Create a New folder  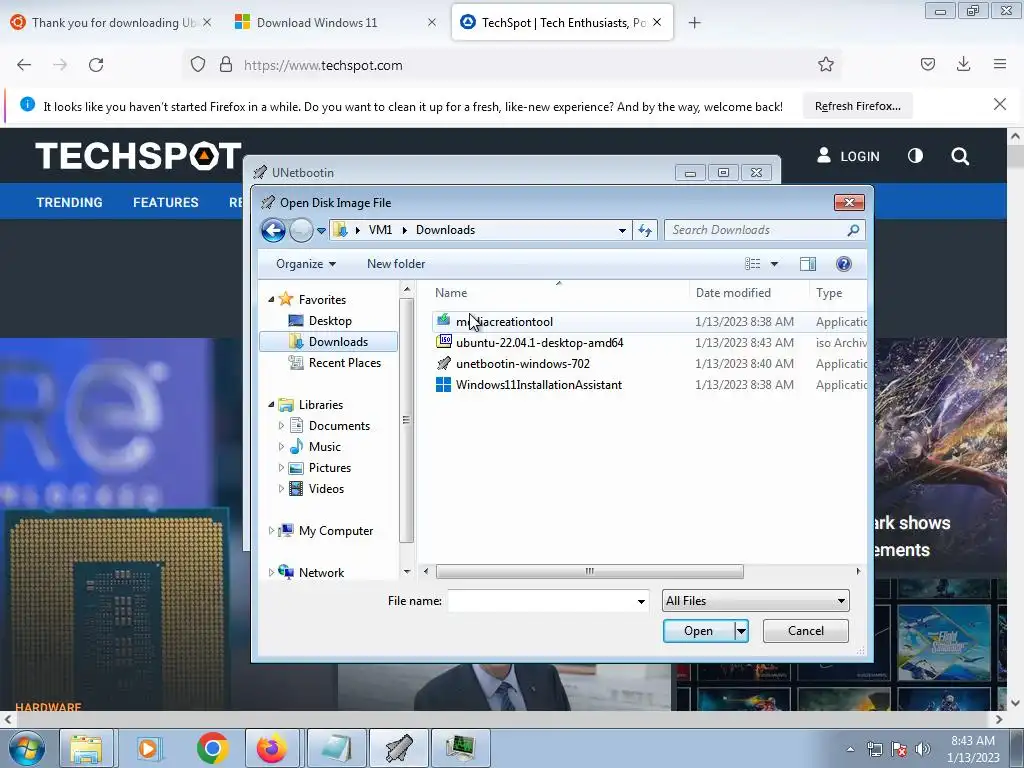click(396, 264)
